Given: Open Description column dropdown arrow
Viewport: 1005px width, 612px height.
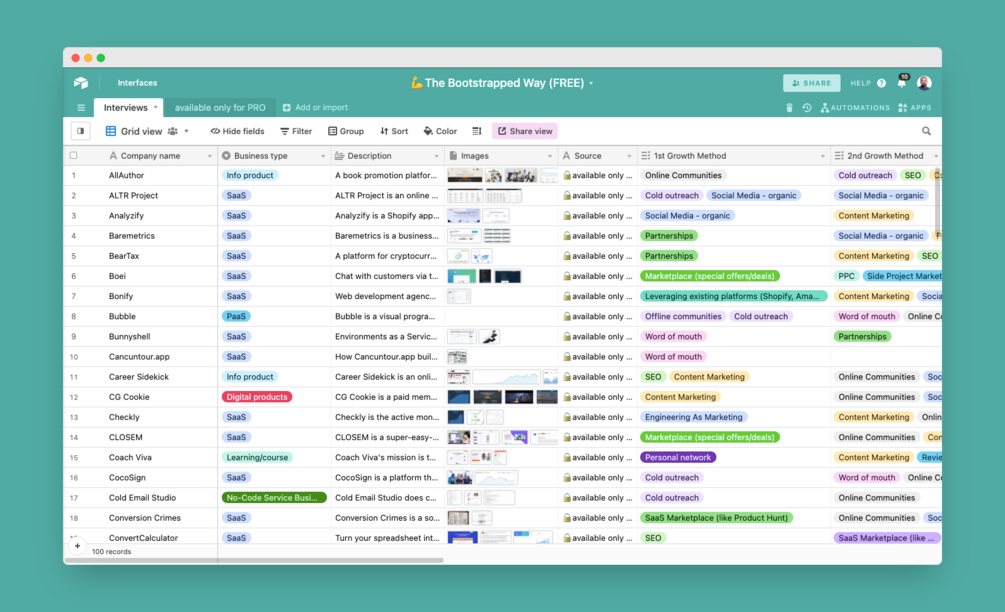Looking at the screenshot, I should tap(436, 156).
